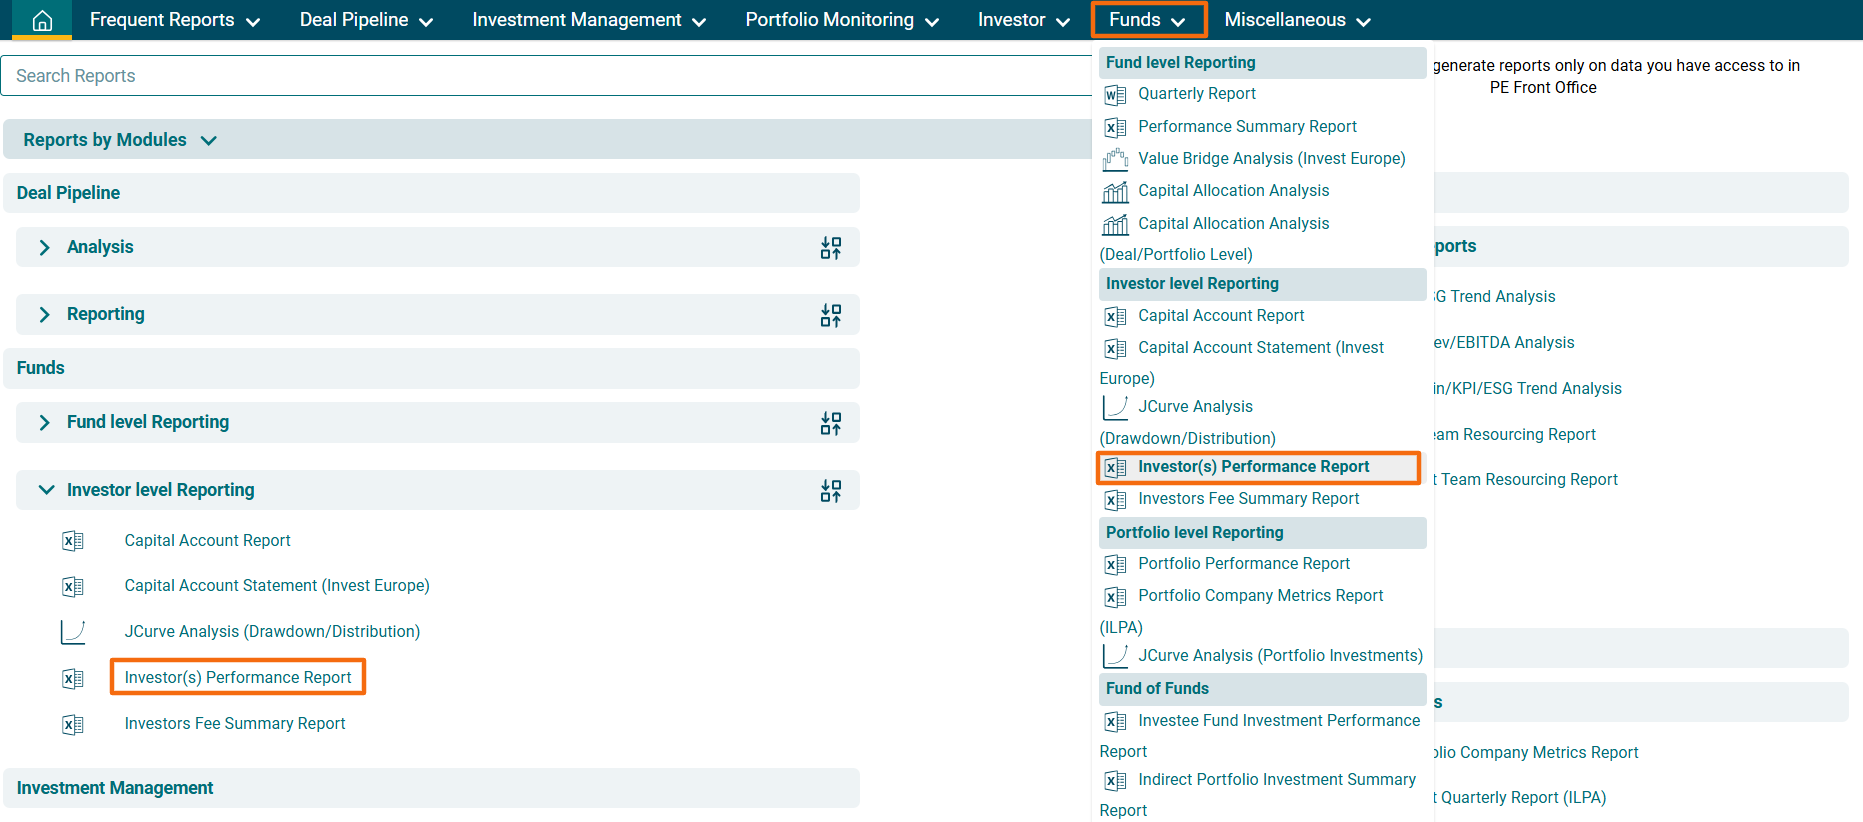The image size is (1863, 822).
Task: Select Investor(s) Performance Report in Funds menu
Action: tap(1253, 467)
